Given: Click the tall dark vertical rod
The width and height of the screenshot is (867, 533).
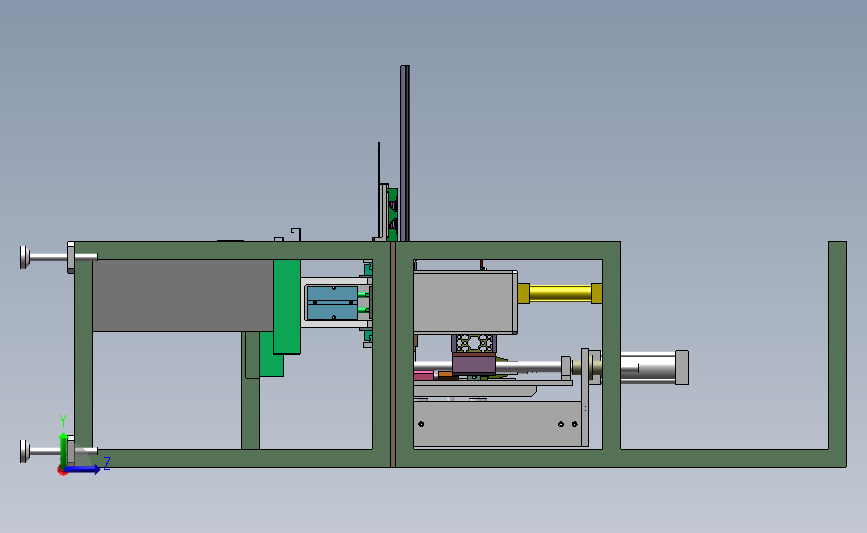Looking at the screenshot, I should [405, 153].
